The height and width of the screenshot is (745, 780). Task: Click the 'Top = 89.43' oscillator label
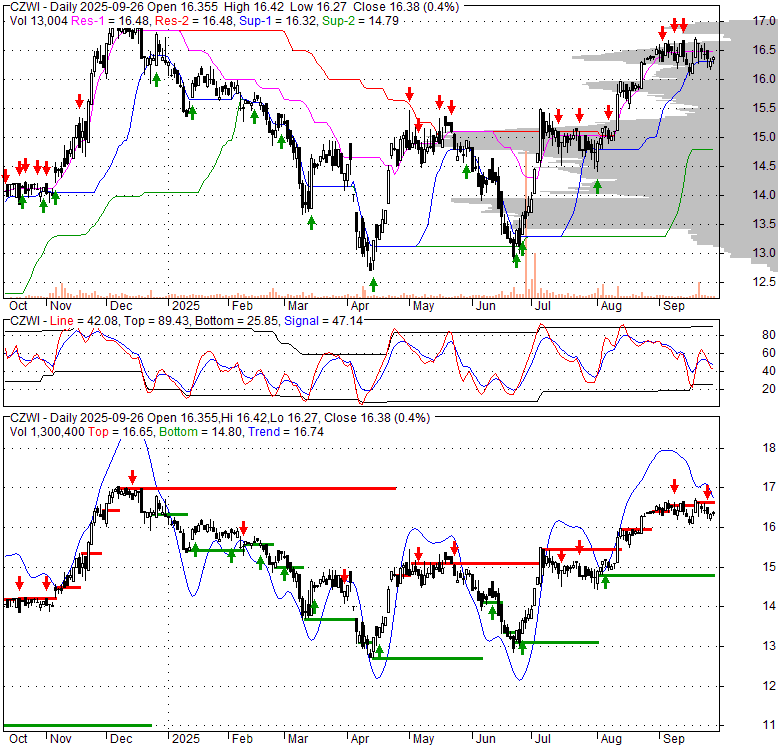[156, 321]
